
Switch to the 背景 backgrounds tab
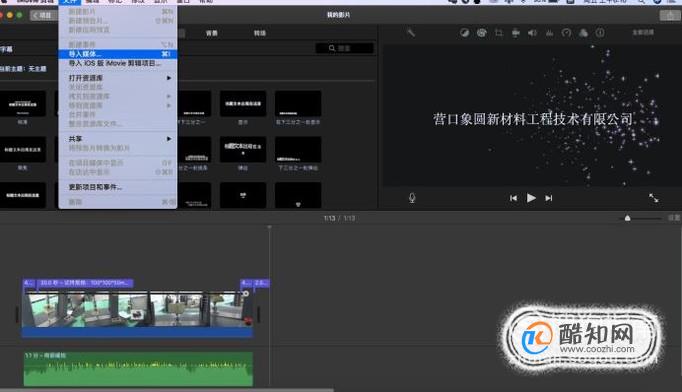click(212, 33)
